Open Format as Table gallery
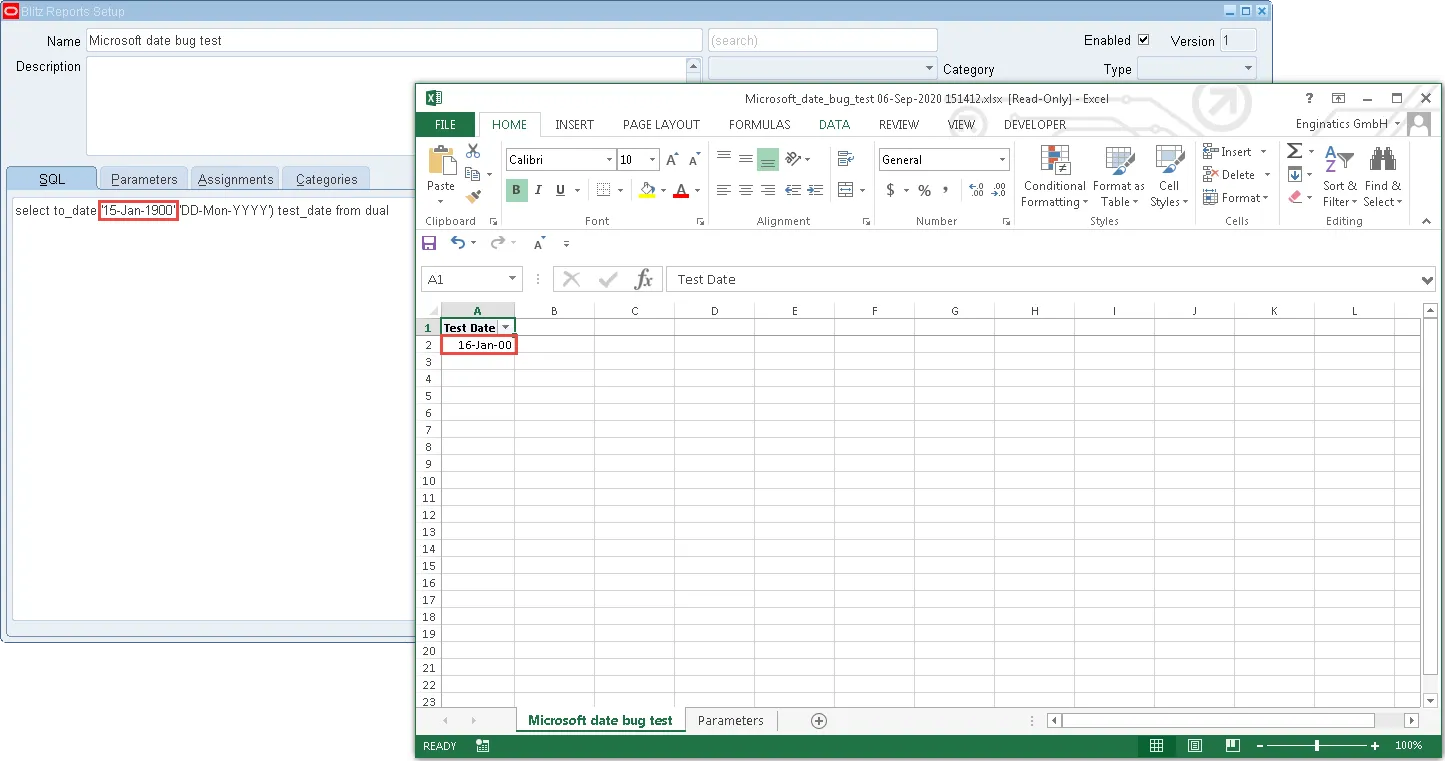The image size is (1445, 761). (x=1119, y=176)
